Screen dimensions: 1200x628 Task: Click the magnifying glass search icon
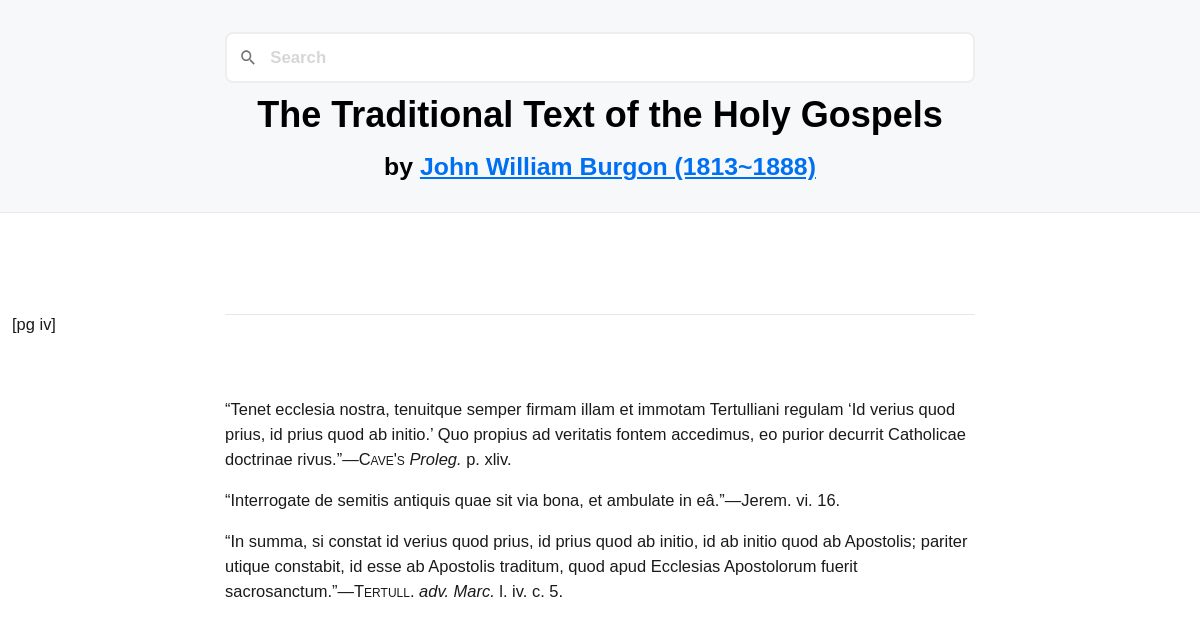point(248,57)
